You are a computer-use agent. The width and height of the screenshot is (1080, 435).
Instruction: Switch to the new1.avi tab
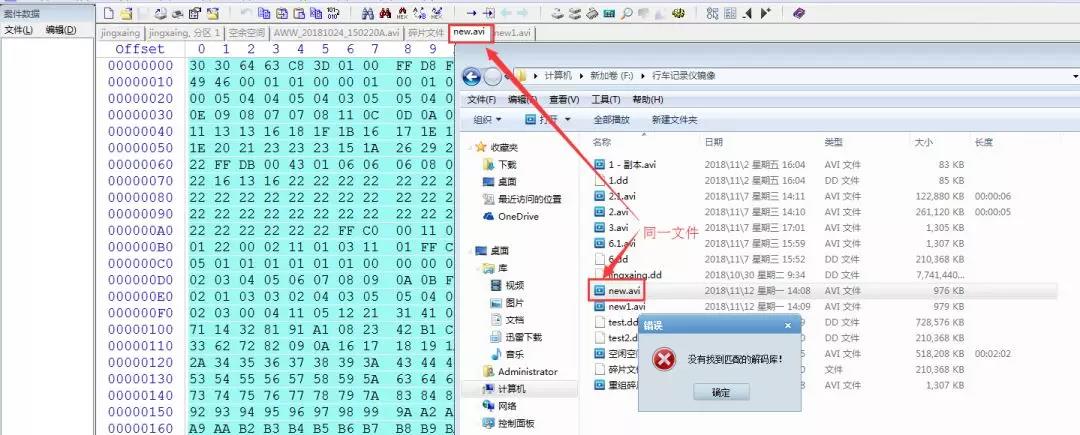(513, 33)
